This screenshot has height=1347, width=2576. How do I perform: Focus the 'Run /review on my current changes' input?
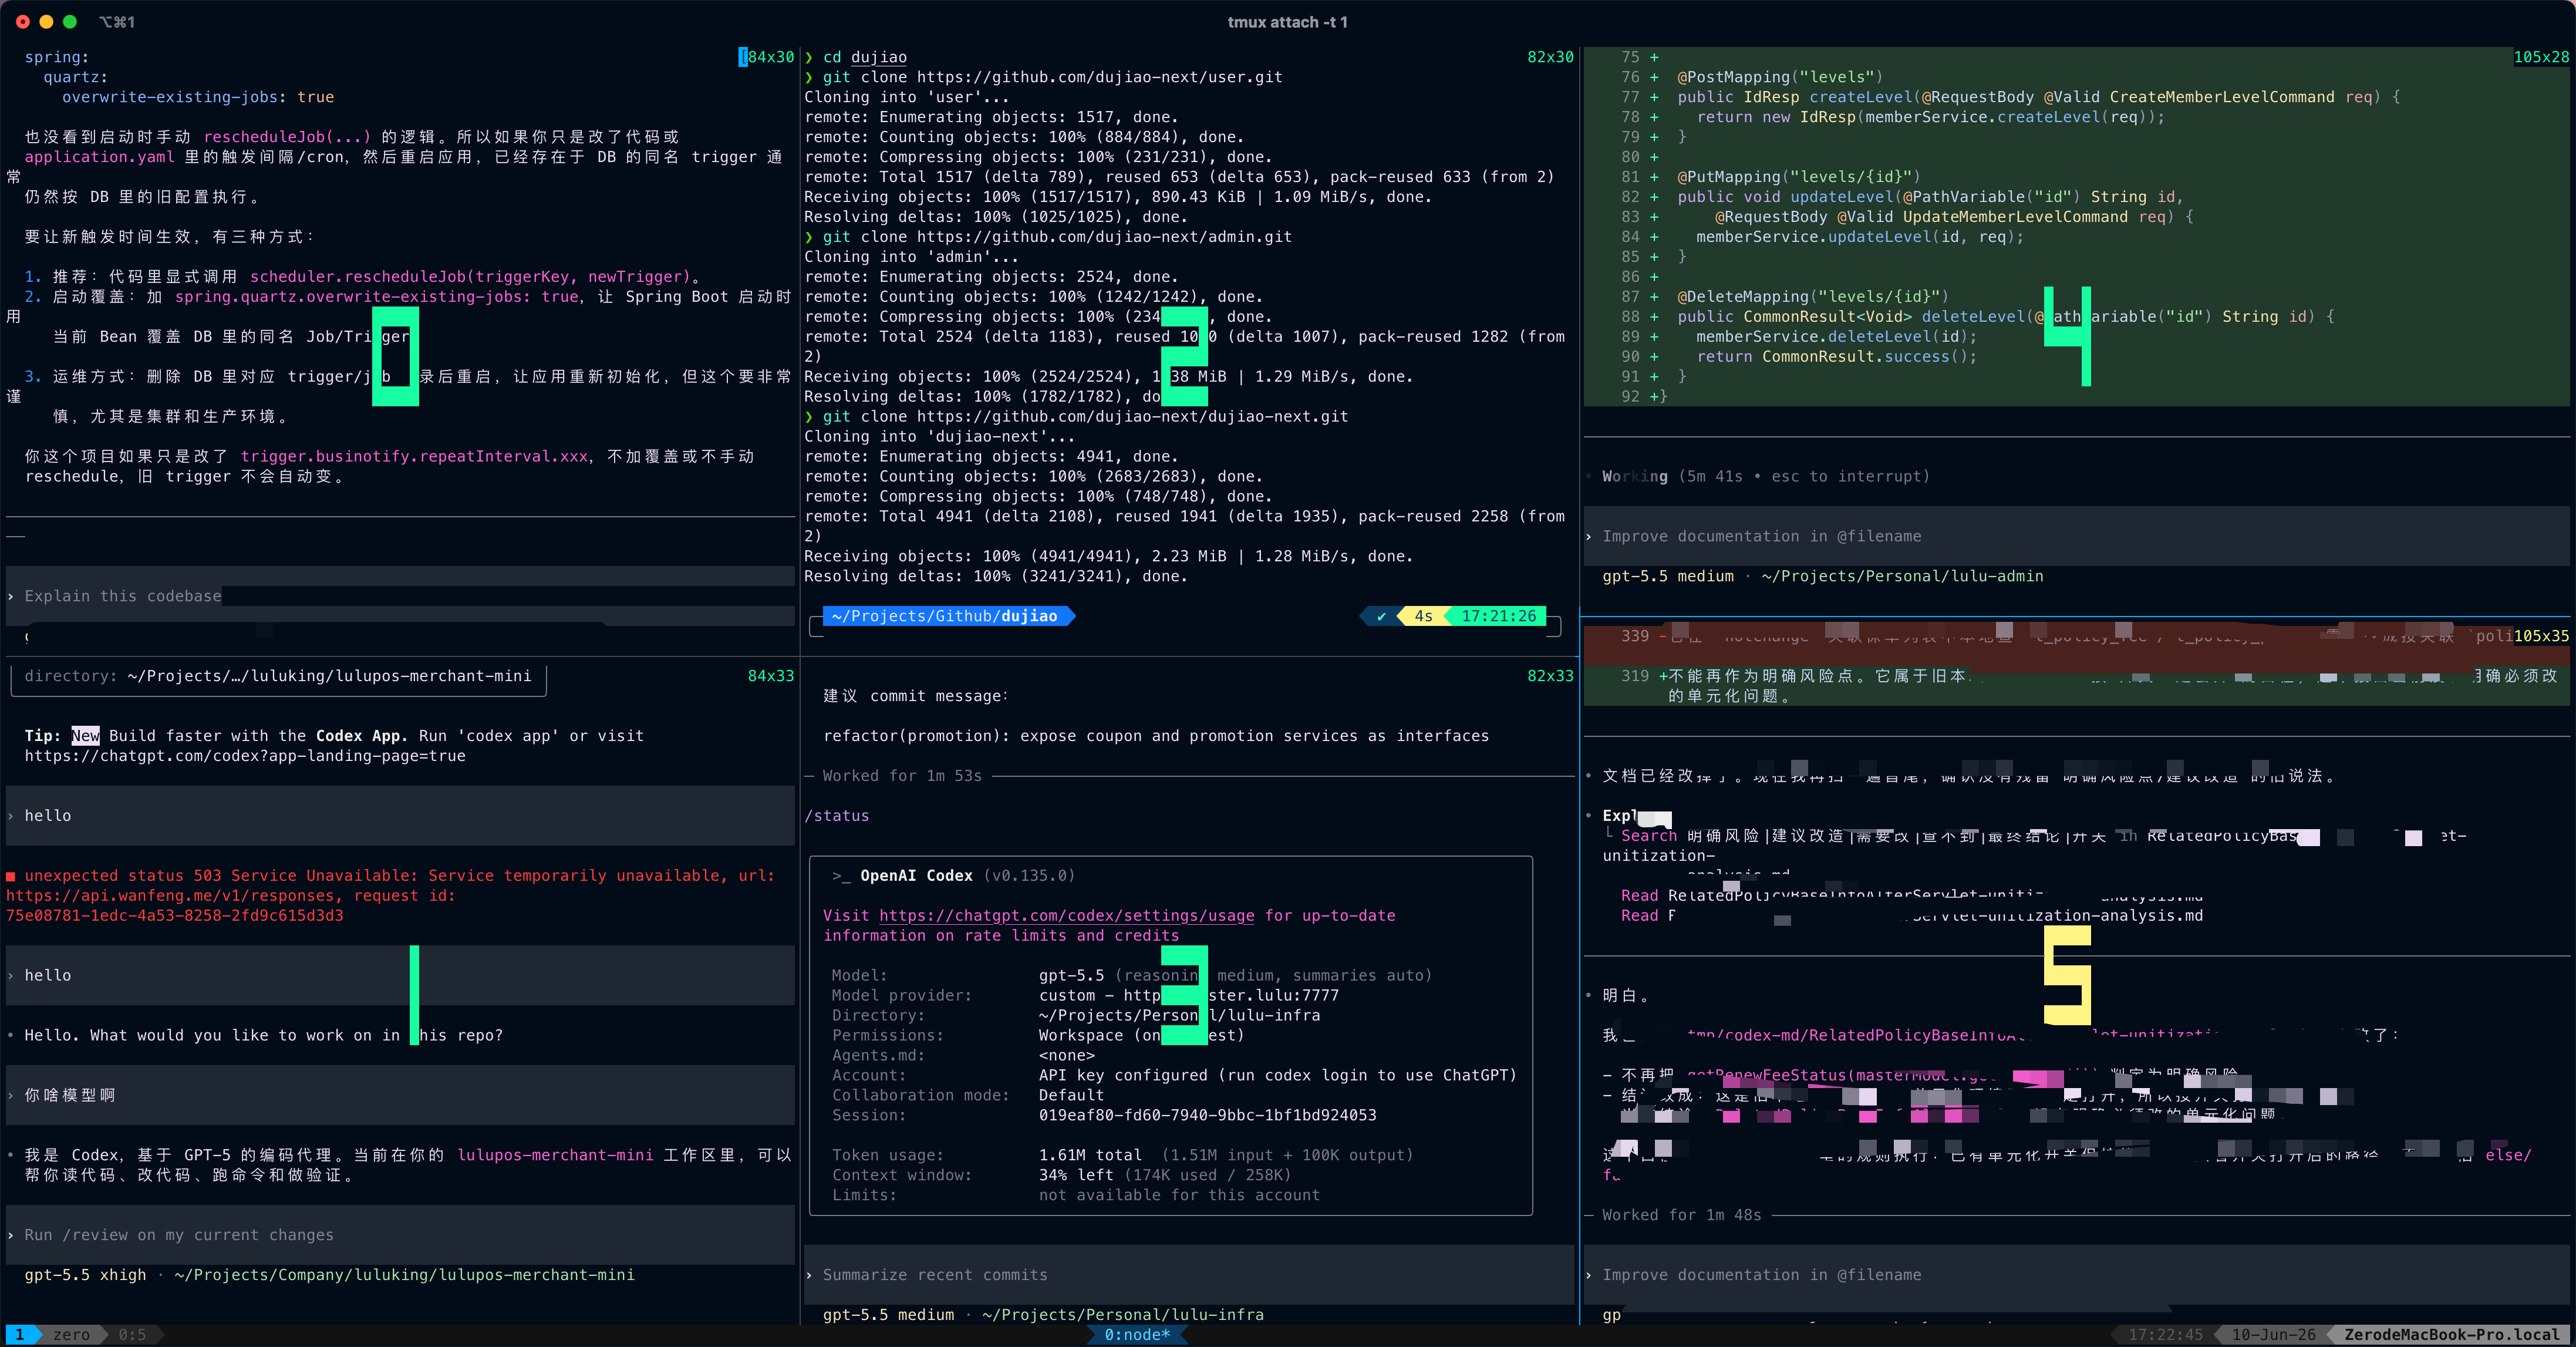coord(400,1235)
